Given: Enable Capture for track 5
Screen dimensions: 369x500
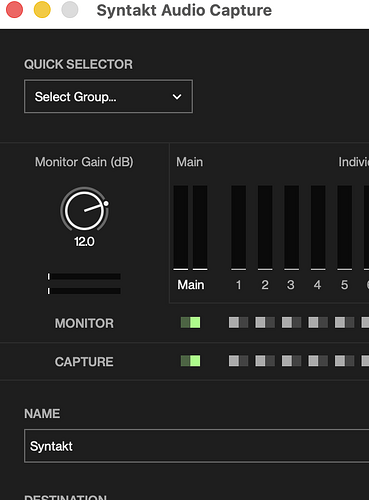Looking at the screenshot, I should pyautogui.click(x=344, y=361).
